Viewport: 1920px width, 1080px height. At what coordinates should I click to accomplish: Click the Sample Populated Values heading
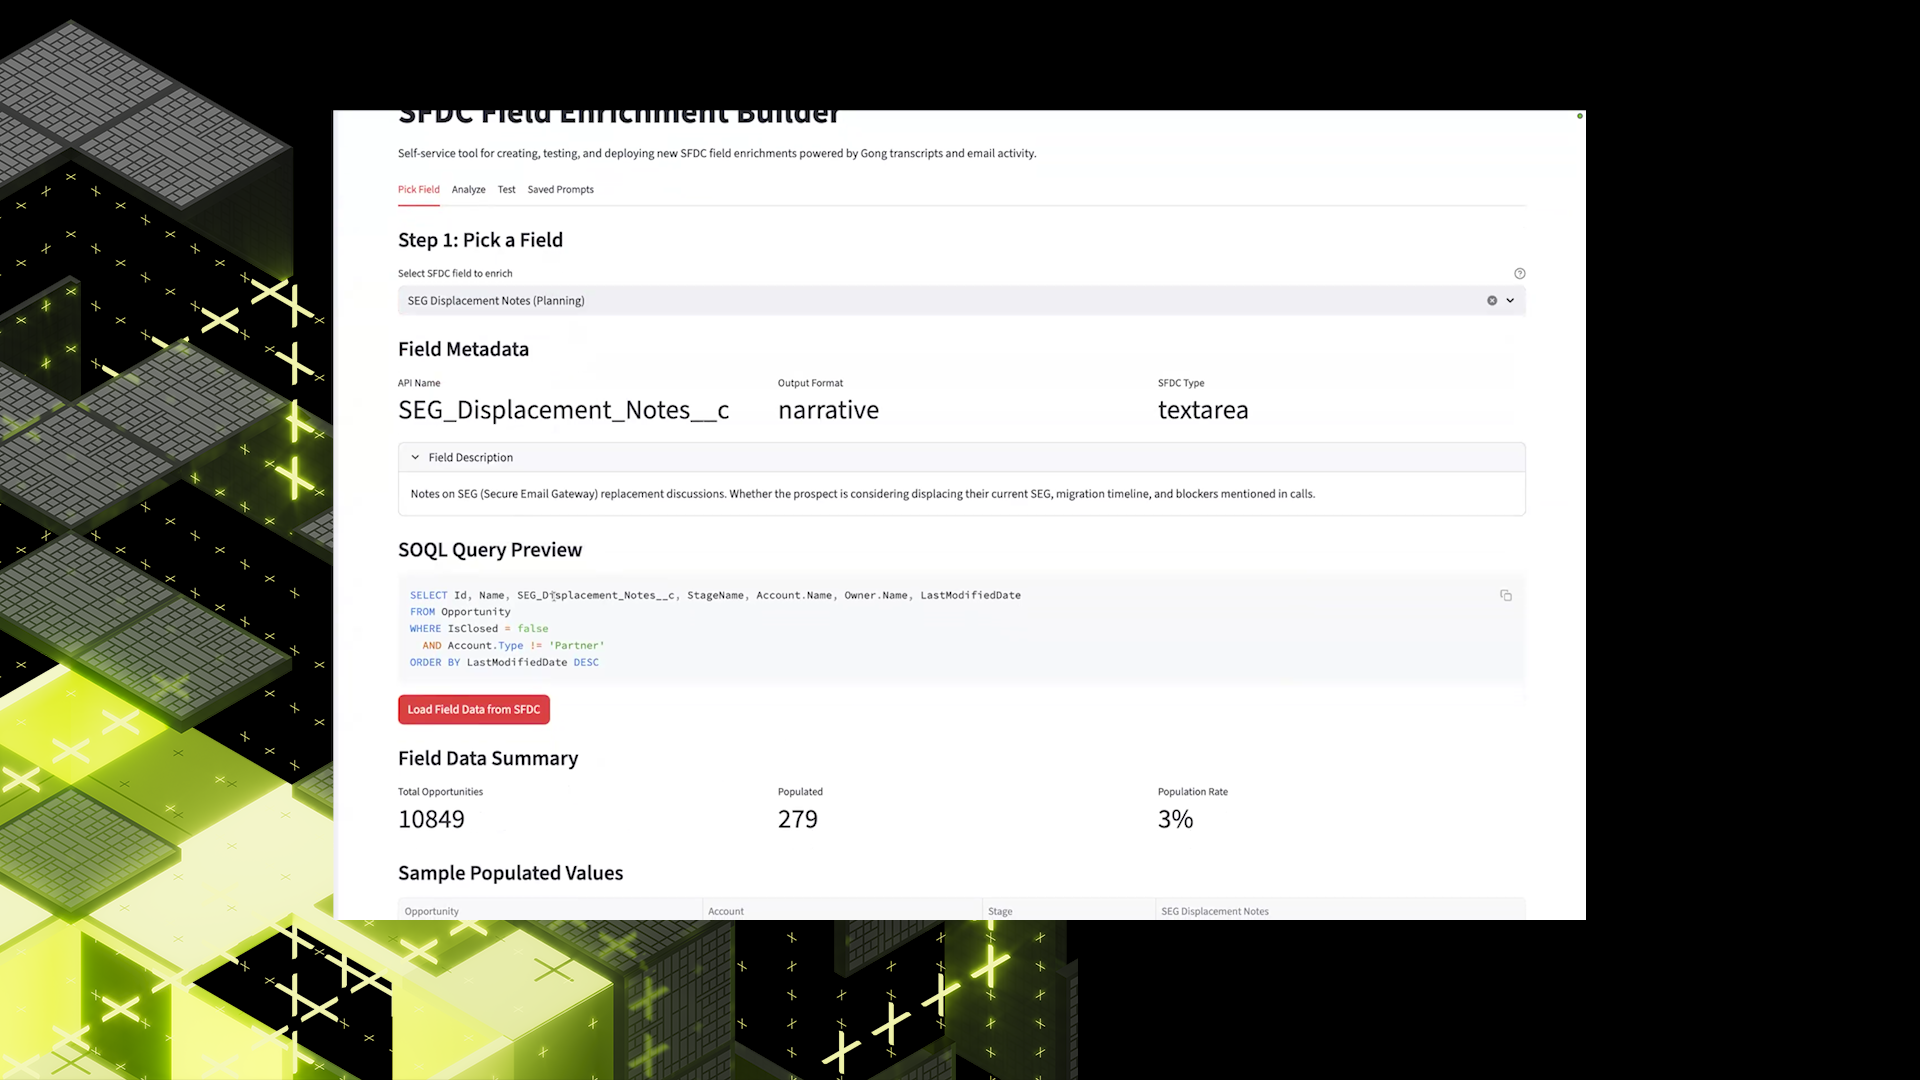click(510, 873)
